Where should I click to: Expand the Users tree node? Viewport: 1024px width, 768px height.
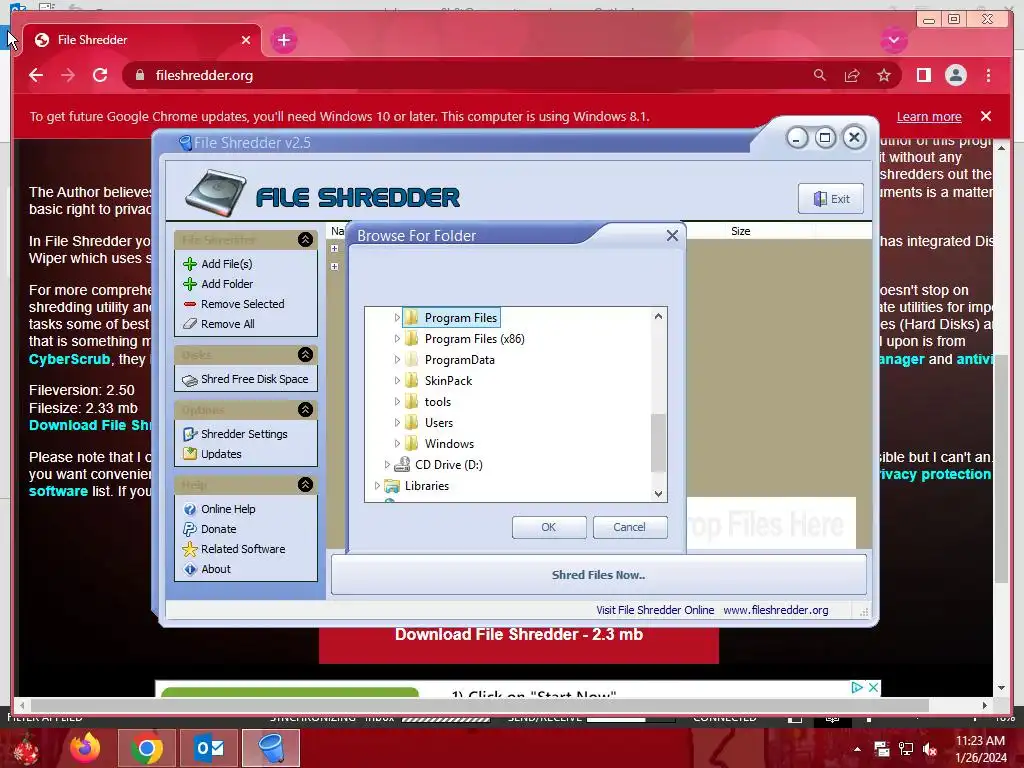[x=396, y=423]
